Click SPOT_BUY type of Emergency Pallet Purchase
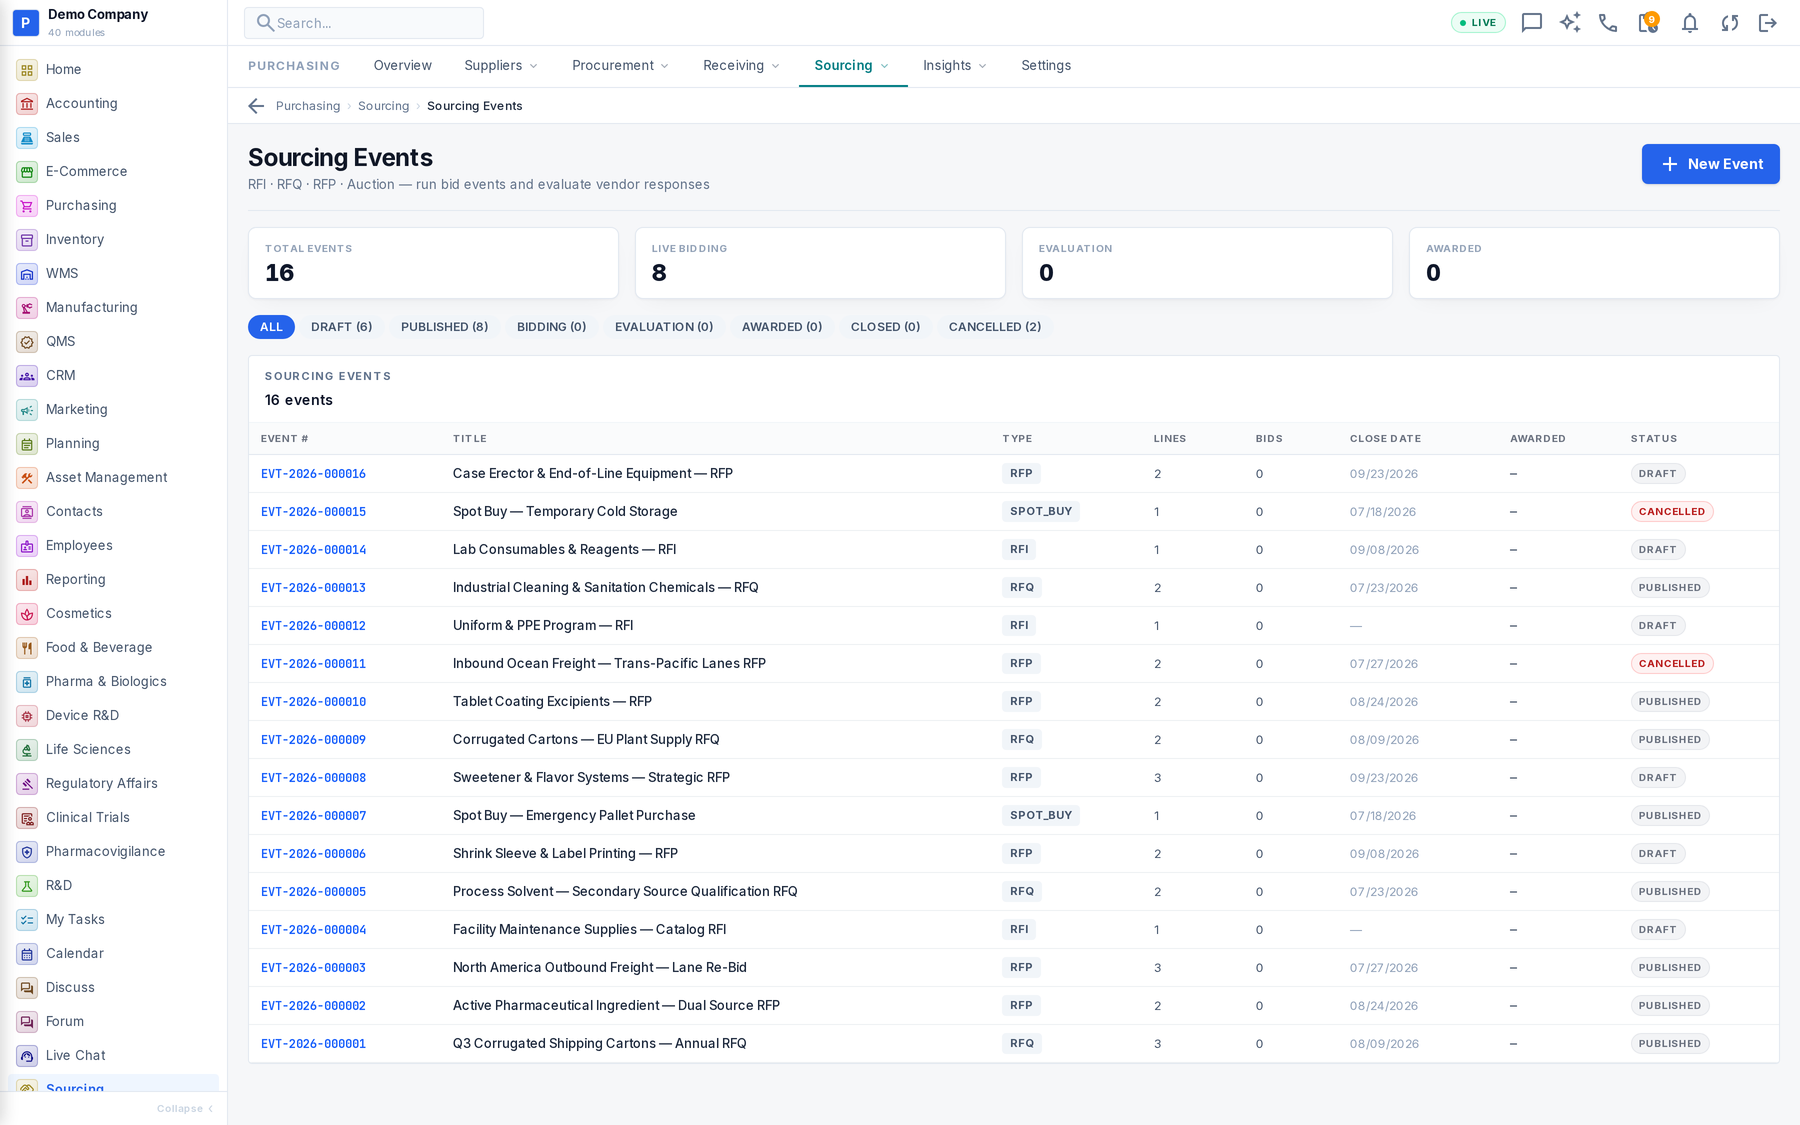The width and height of the screenshot is (1800, 1125). 1041,816
